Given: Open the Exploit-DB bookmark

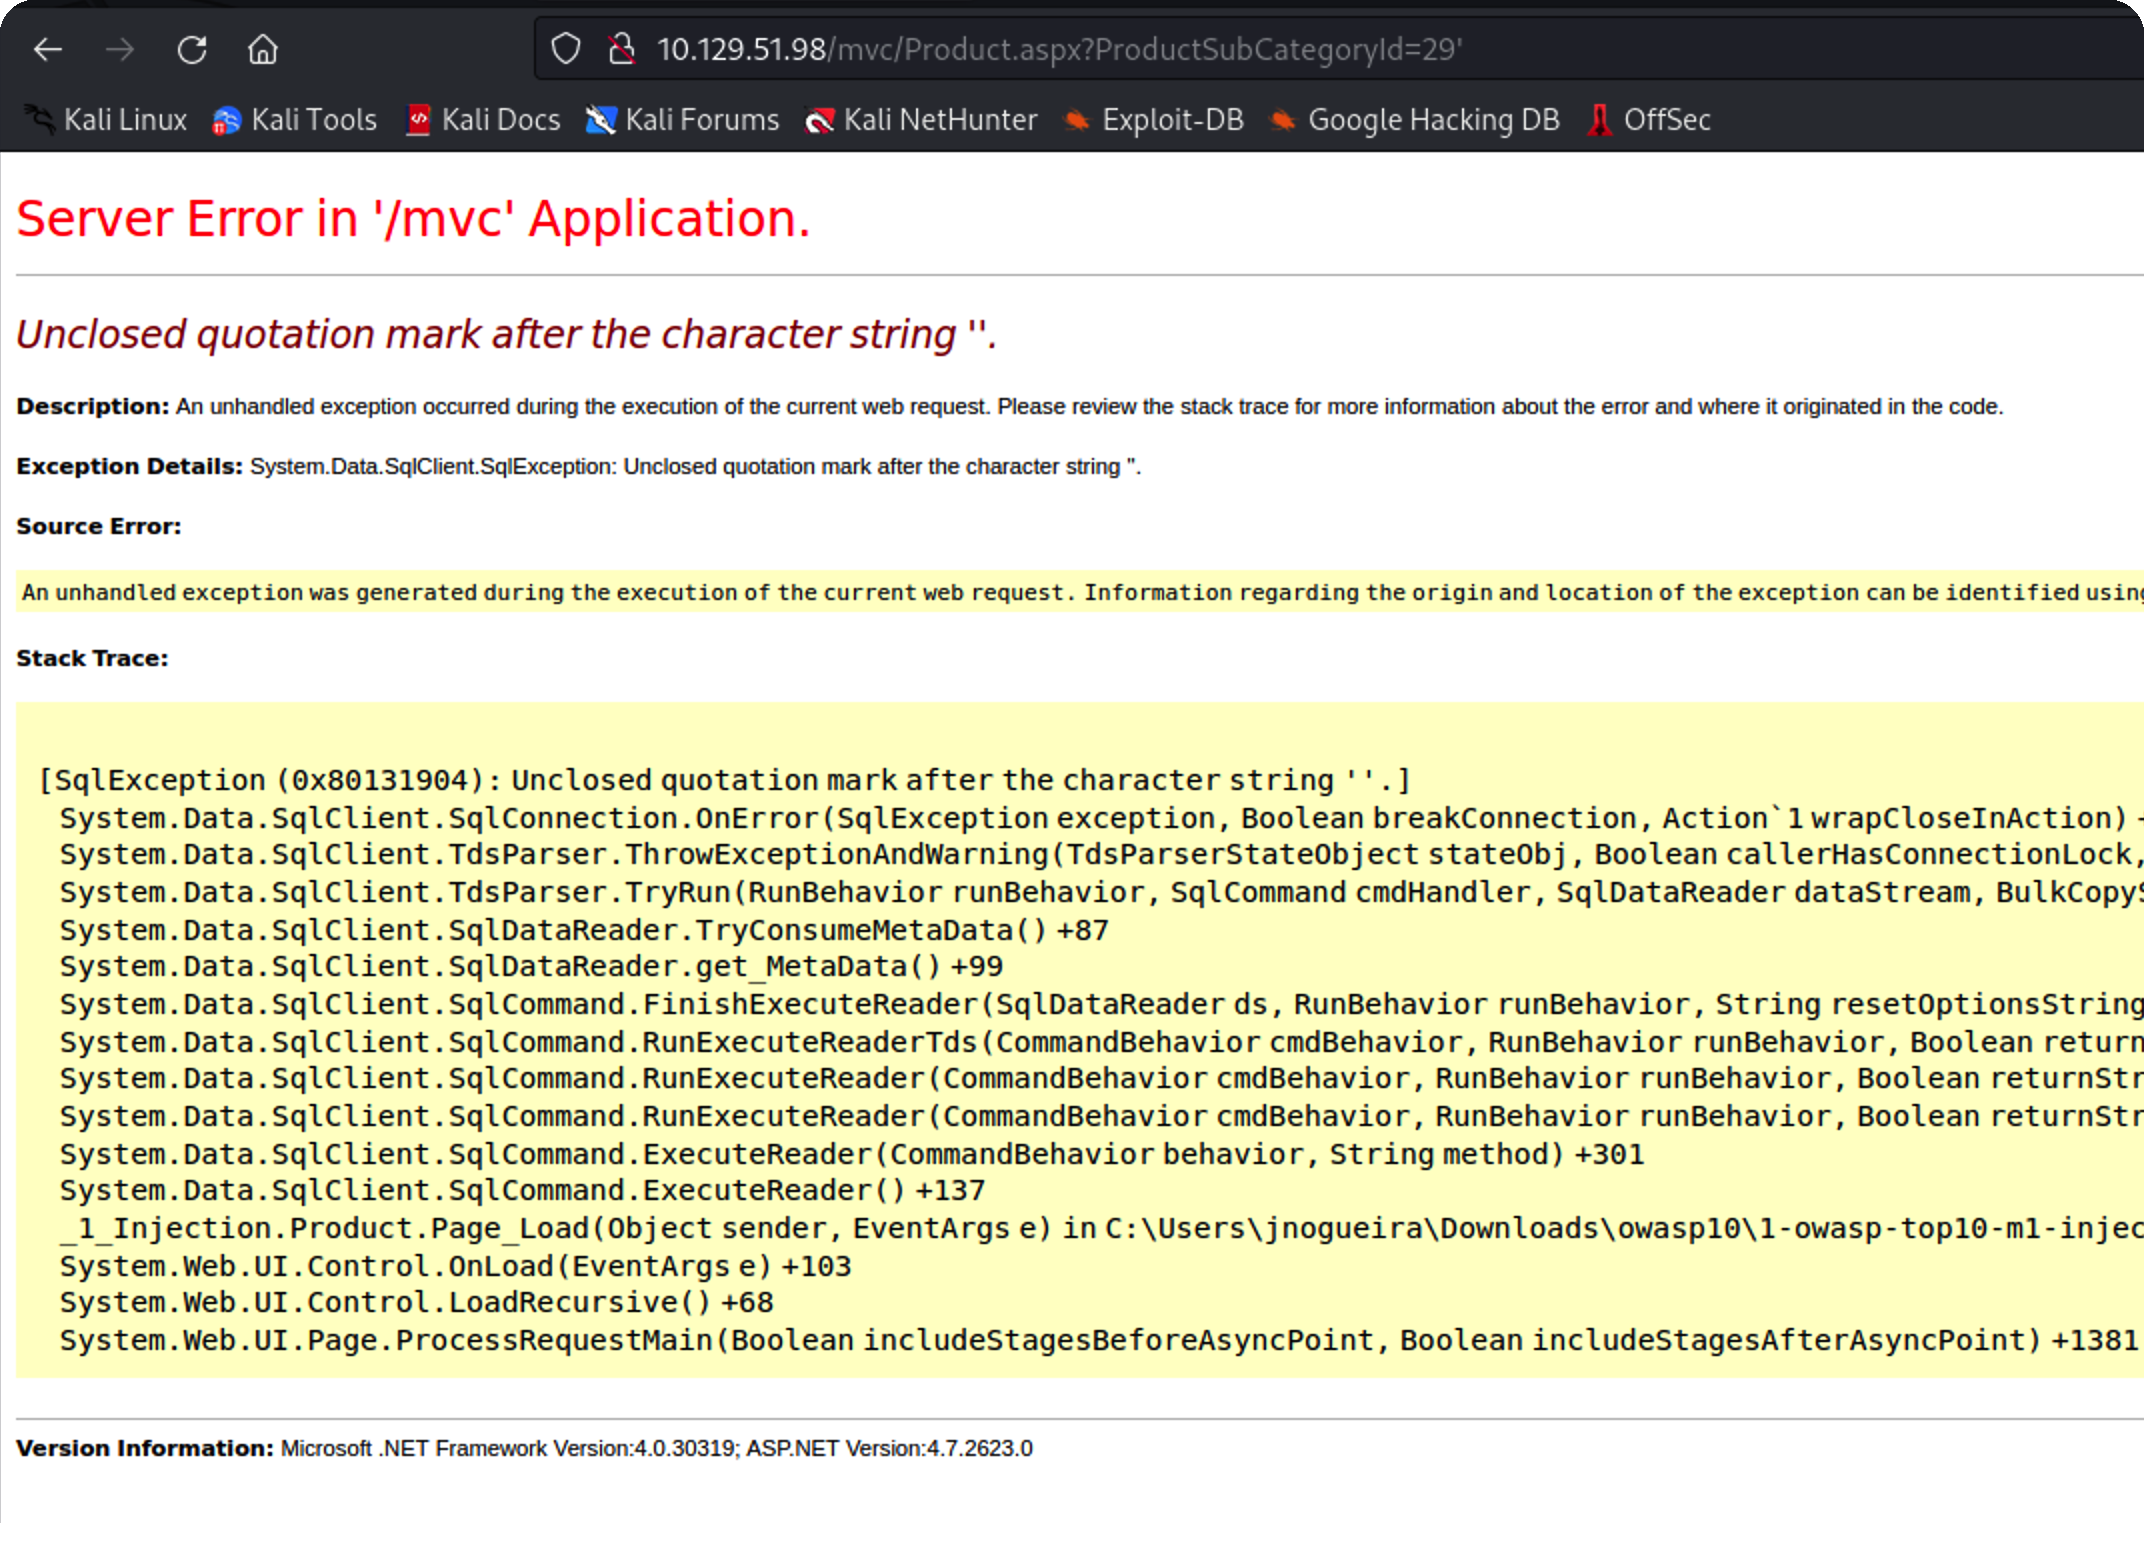Looking at the screenshot, I should coord(1154,120).
